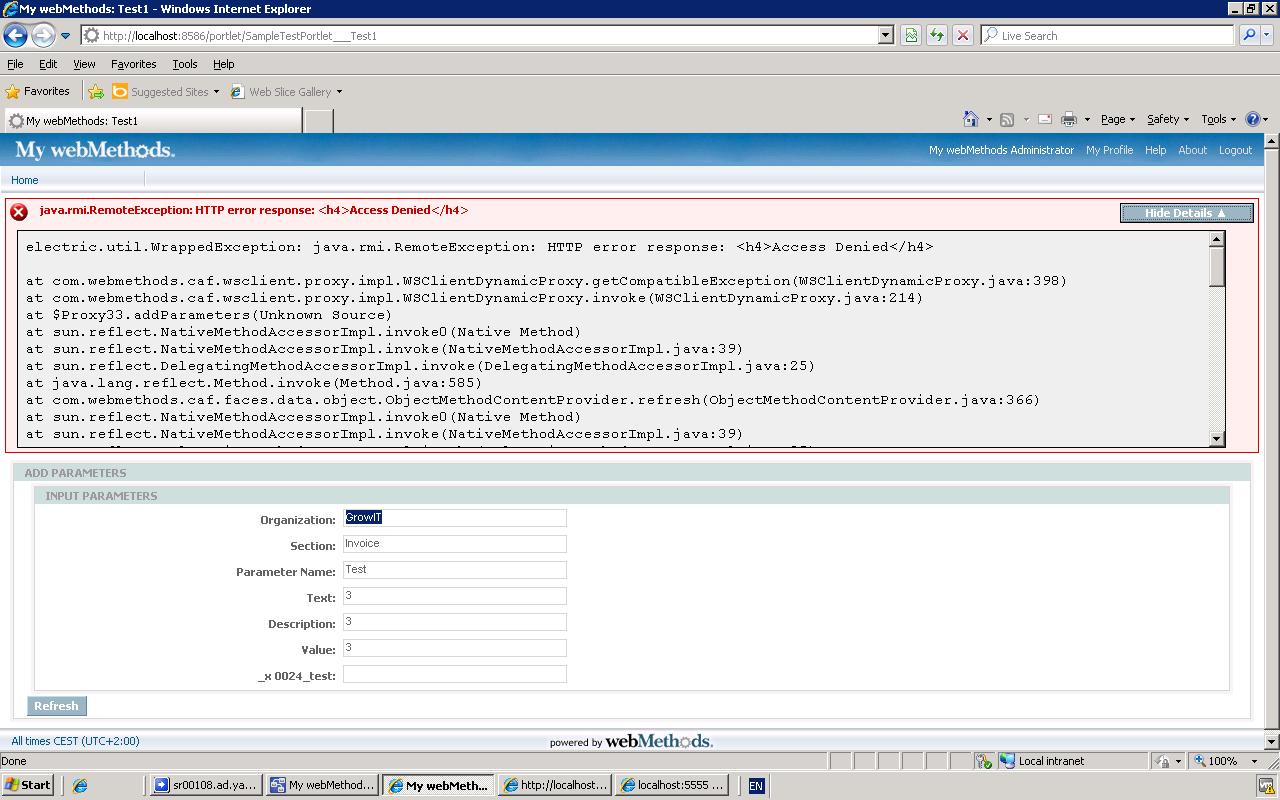Start search with the magnifier button
This screenshot has width=1280, height=800.
(x=1249, y=35)
